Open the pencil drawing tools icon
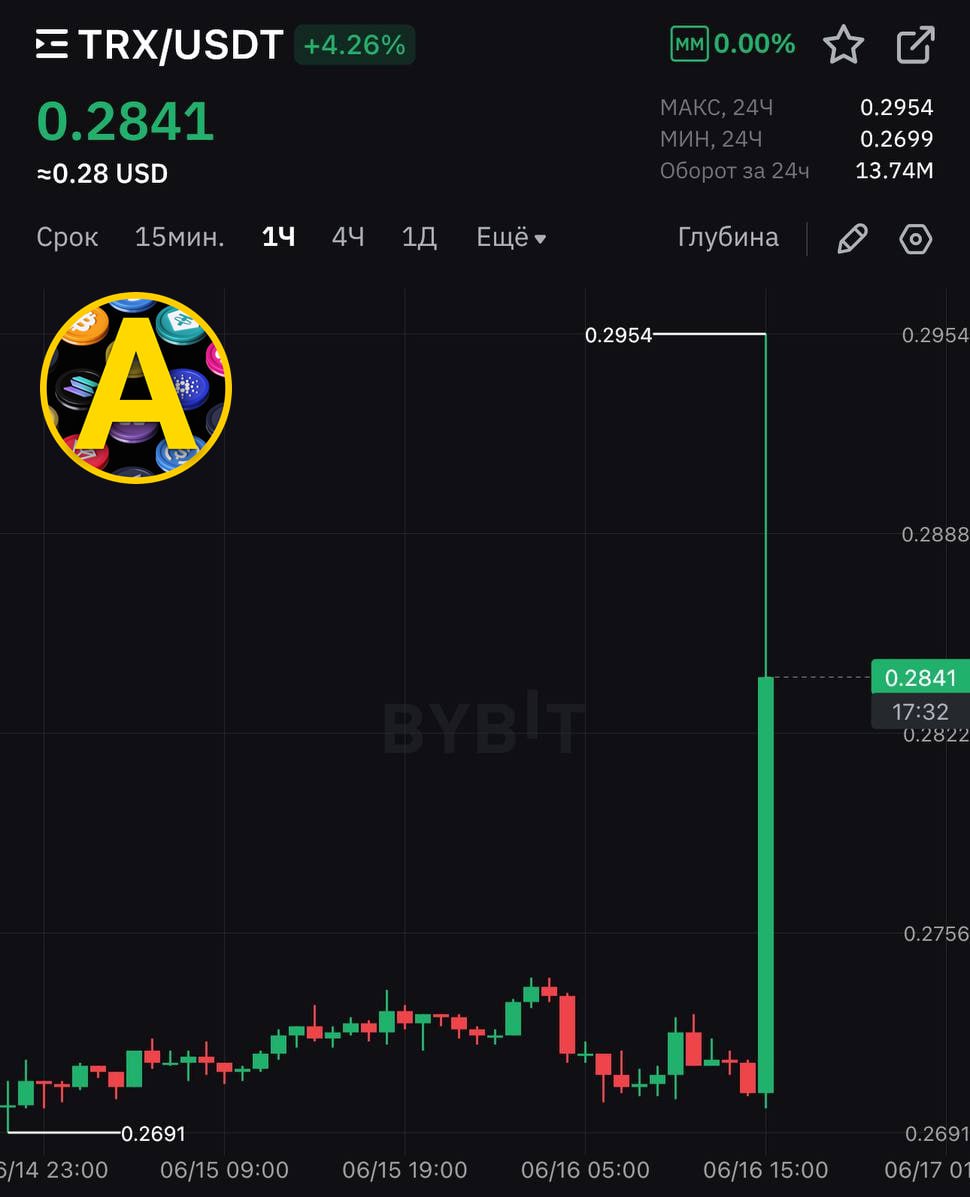 click(852, 238)
